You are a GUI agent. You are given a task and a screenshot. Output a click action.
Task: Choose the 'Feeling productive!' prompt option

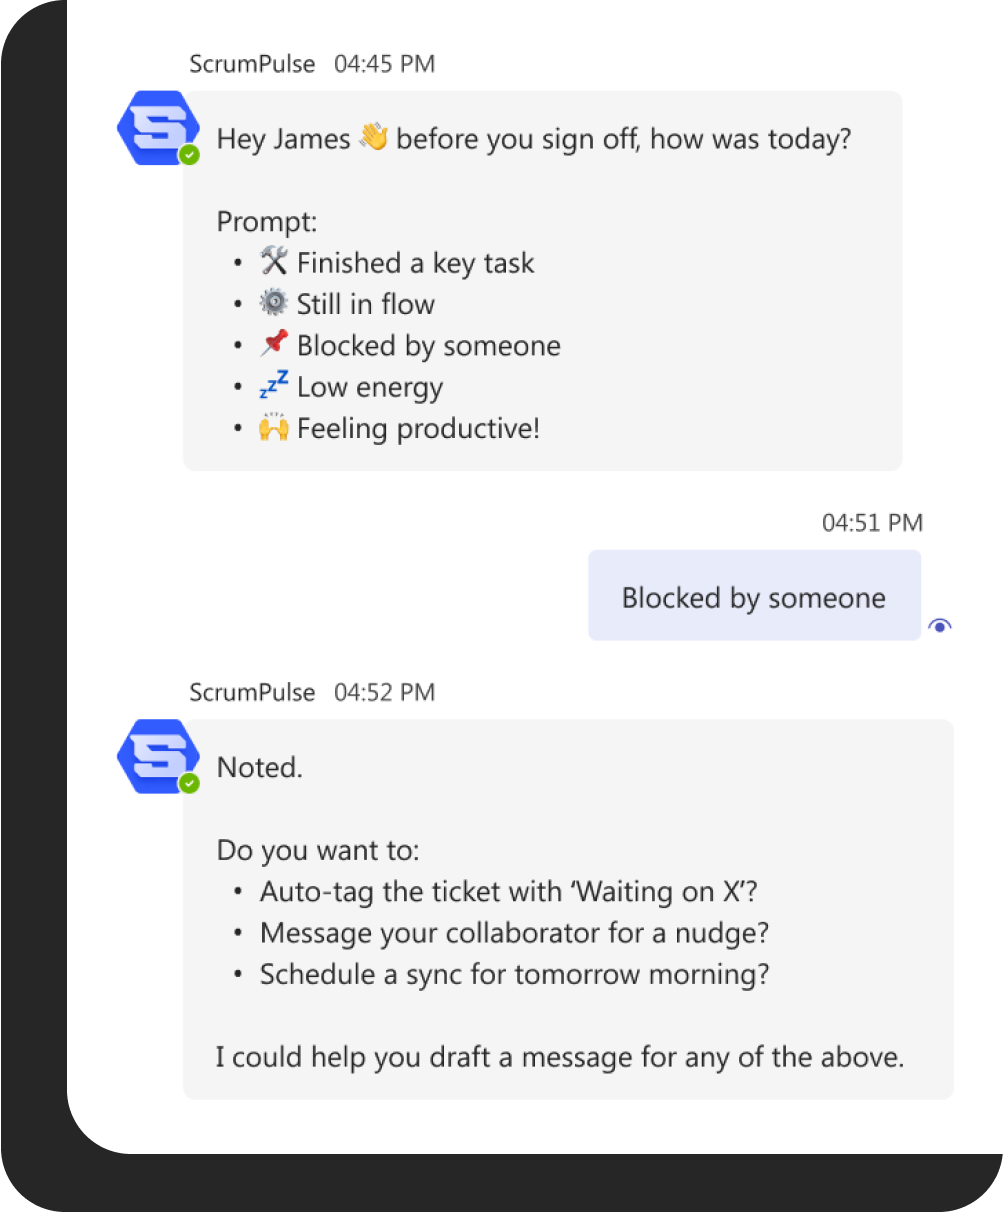(418, 429)
